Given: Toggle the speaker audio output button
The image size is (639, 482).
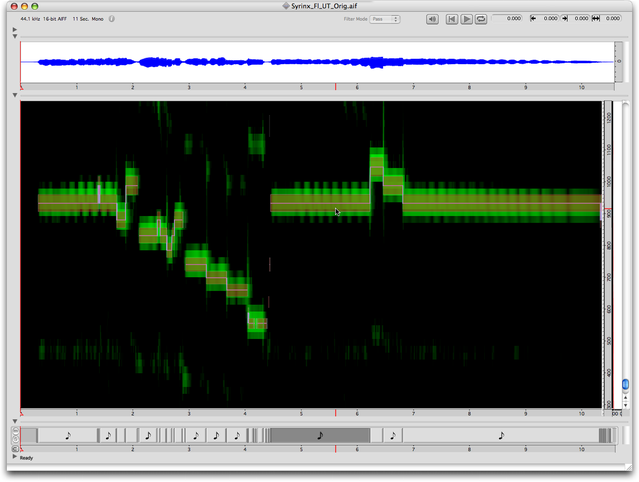Looking at the screenshot, I should point(432,19).
